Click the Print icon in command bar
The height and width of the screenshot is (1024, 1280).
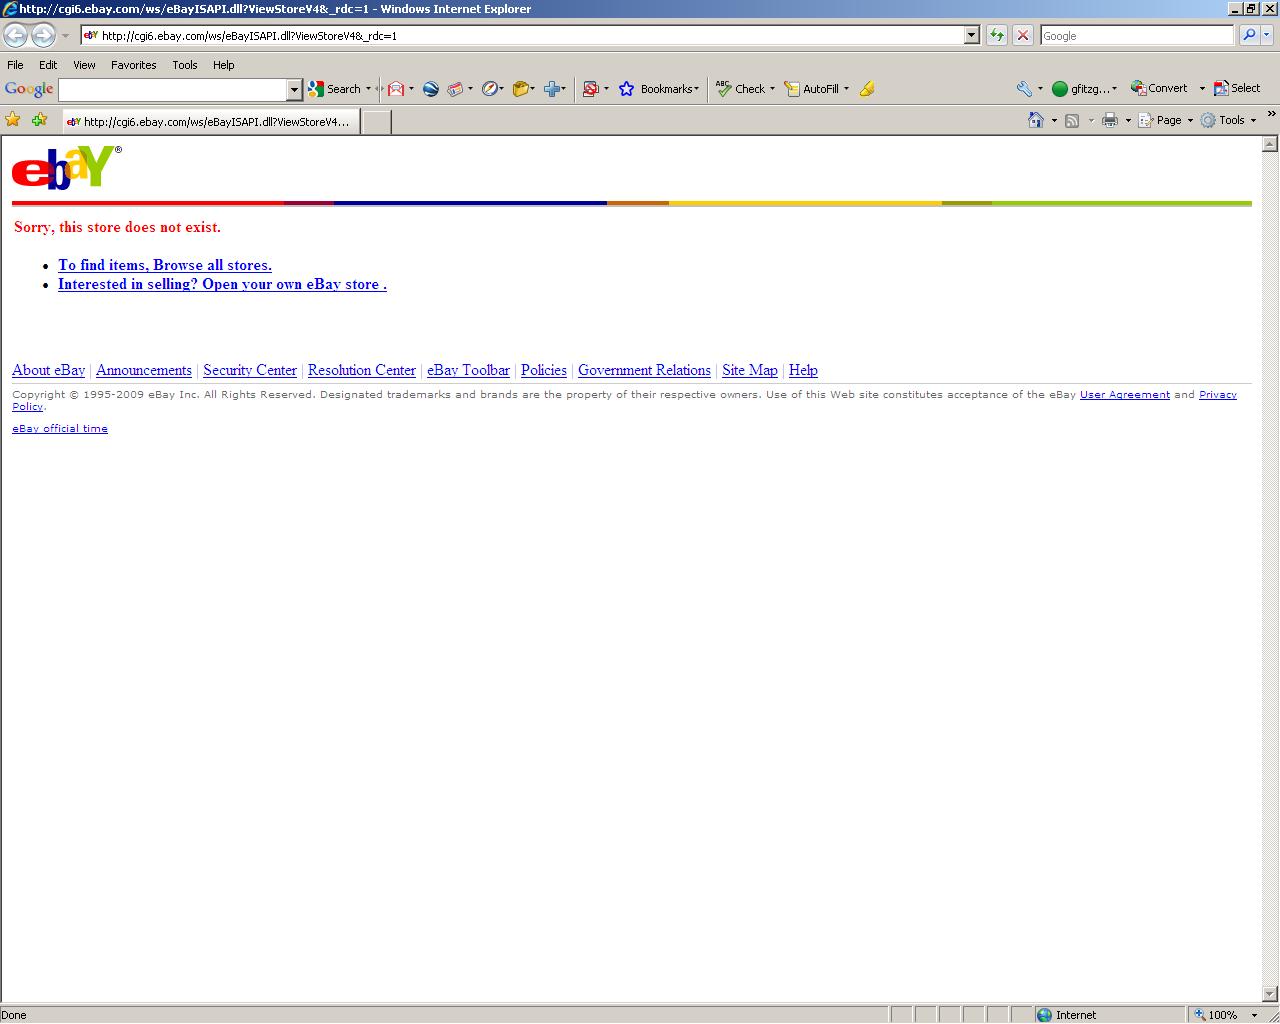(x=1109, y=120)
